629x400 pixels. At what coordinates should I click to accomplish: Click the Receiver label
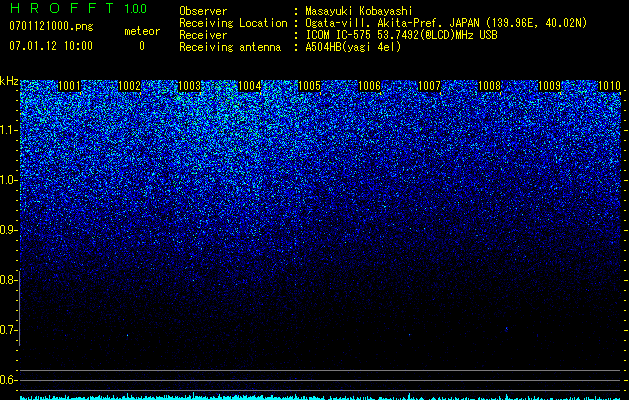(203, 35)
